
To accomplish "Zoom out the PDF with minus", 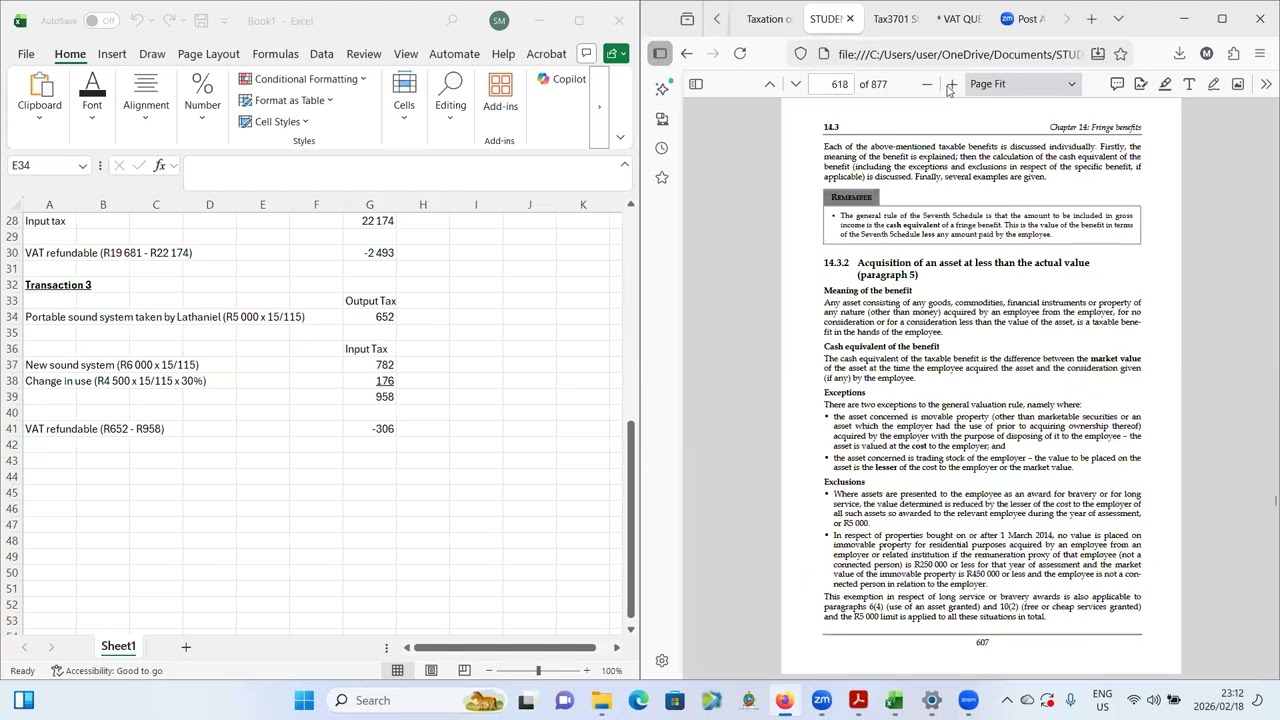I will coord(927,84).
